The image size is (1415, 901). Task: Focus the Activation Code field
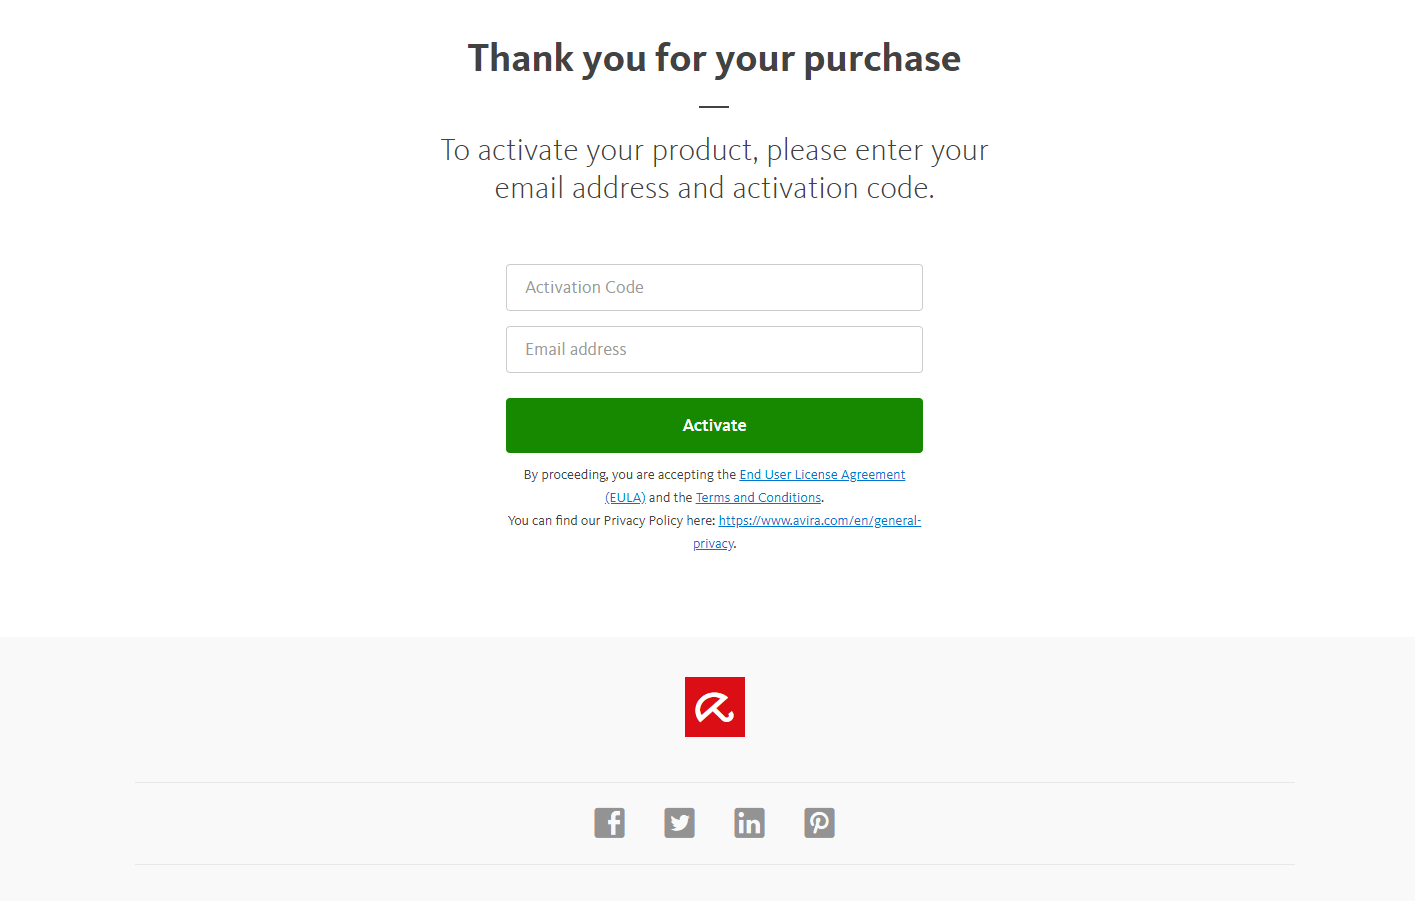[x=714, y=288]
